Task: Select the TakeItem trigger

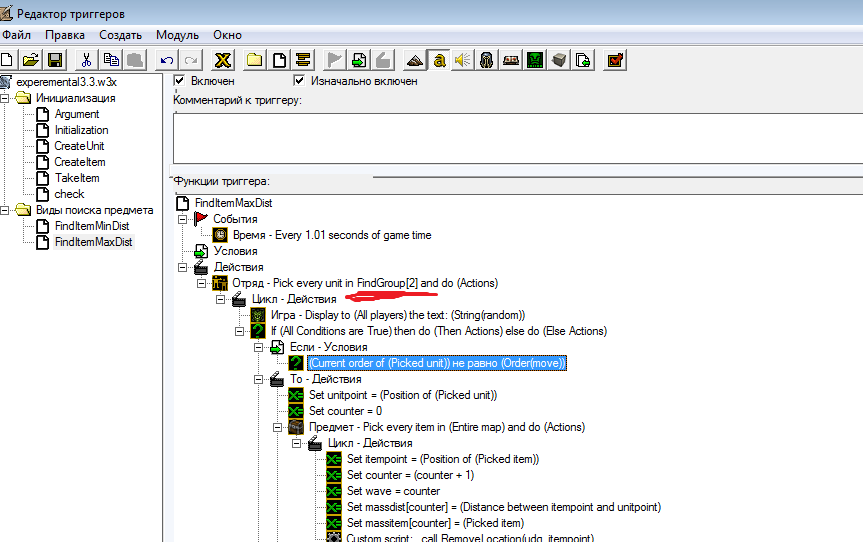Action: click(x=77, y=178)
